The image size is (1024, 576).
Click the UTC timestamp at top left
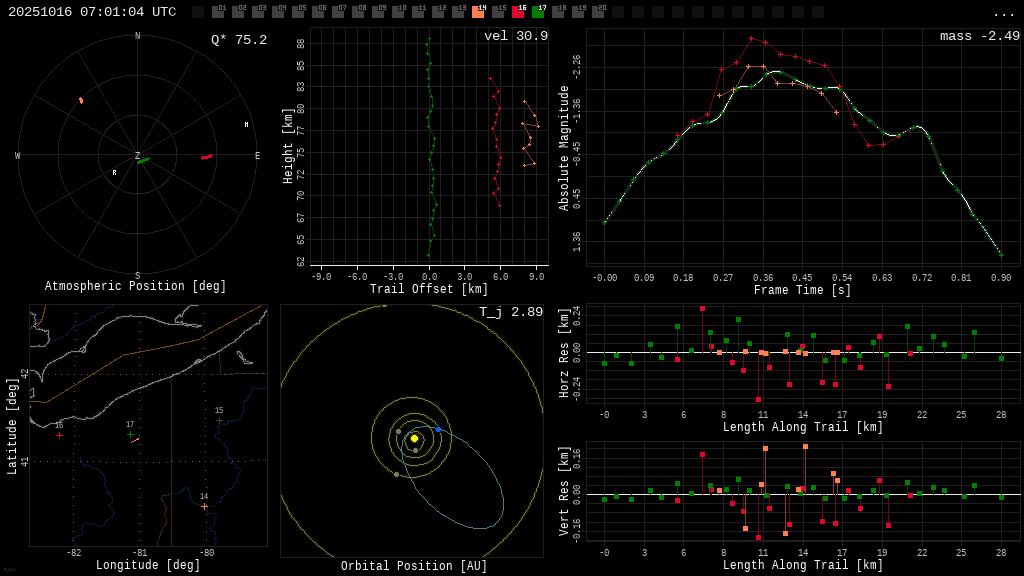click(92, 12)
